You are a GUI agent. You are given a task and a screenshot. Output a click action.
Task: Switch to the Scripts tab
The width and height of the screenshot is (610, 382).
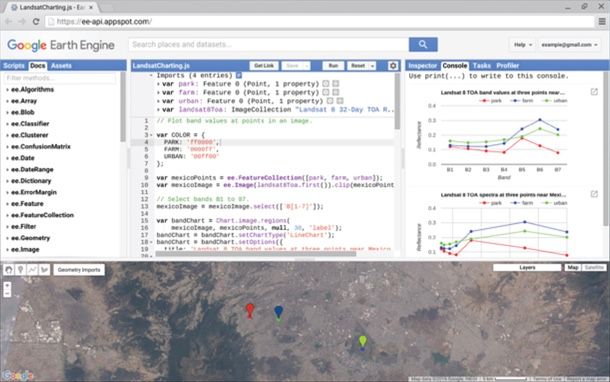[14, 66]
